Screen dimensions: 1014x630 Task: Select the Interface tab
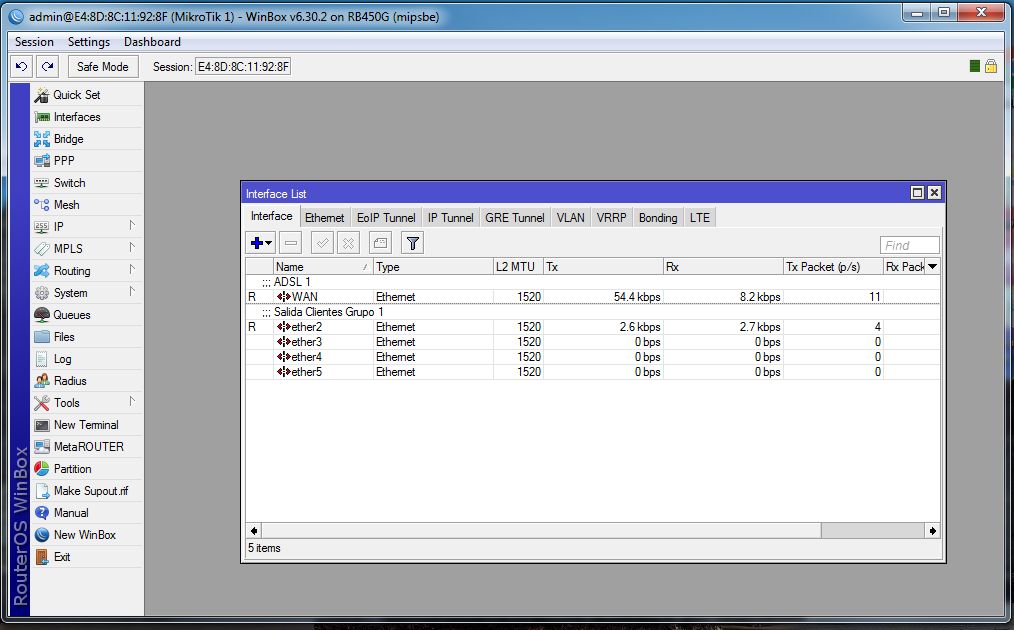pos(272,217)
